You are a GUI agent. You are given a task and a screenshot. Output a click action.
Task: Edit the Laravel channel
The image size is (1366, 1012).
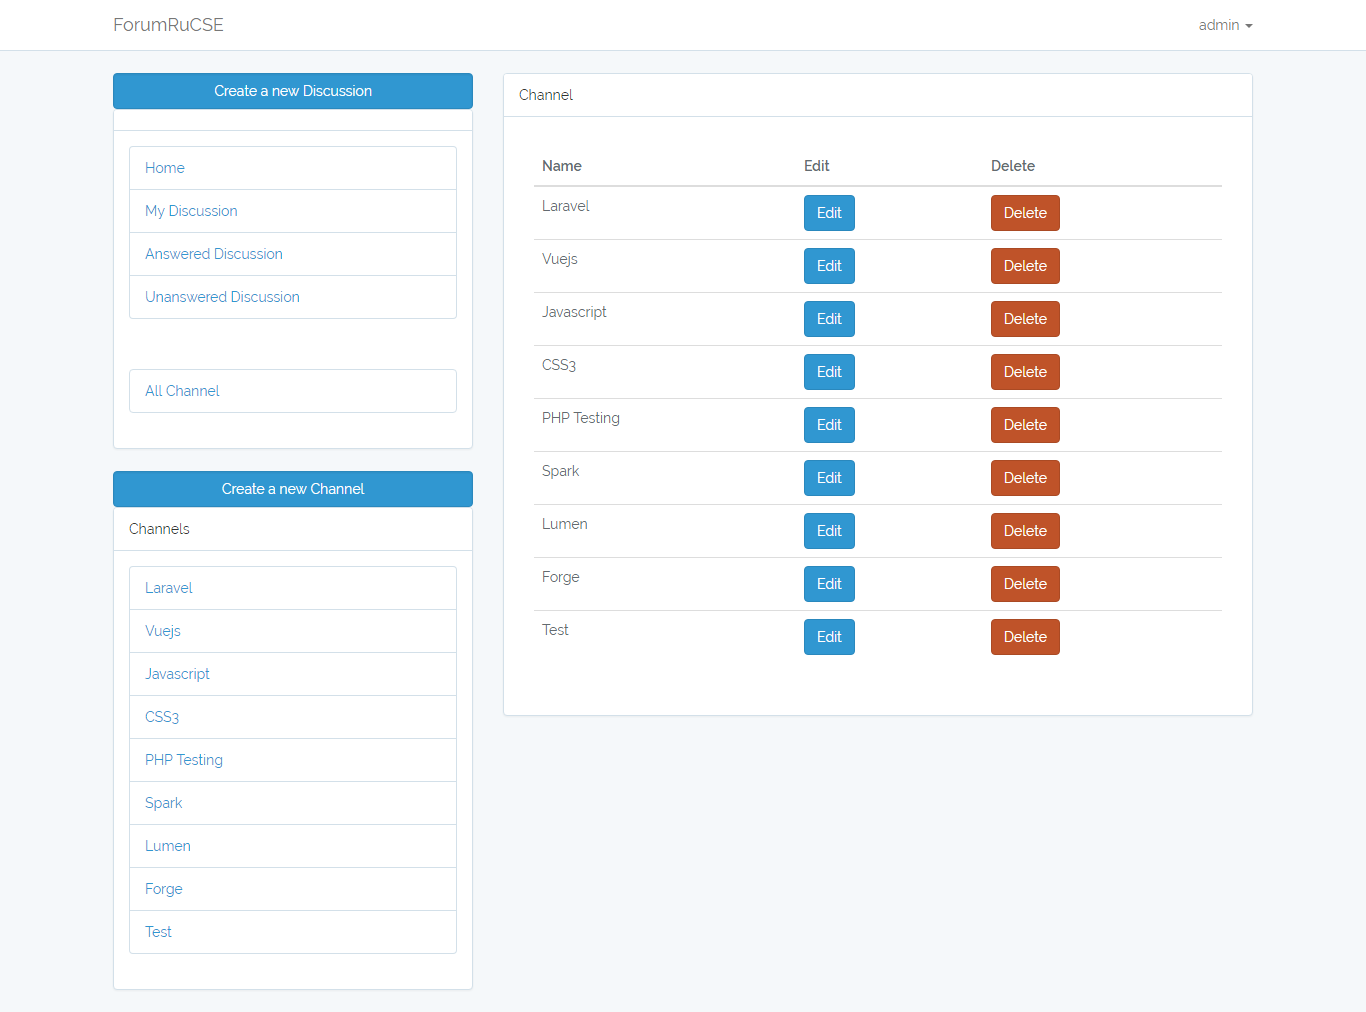pos(829,213)
